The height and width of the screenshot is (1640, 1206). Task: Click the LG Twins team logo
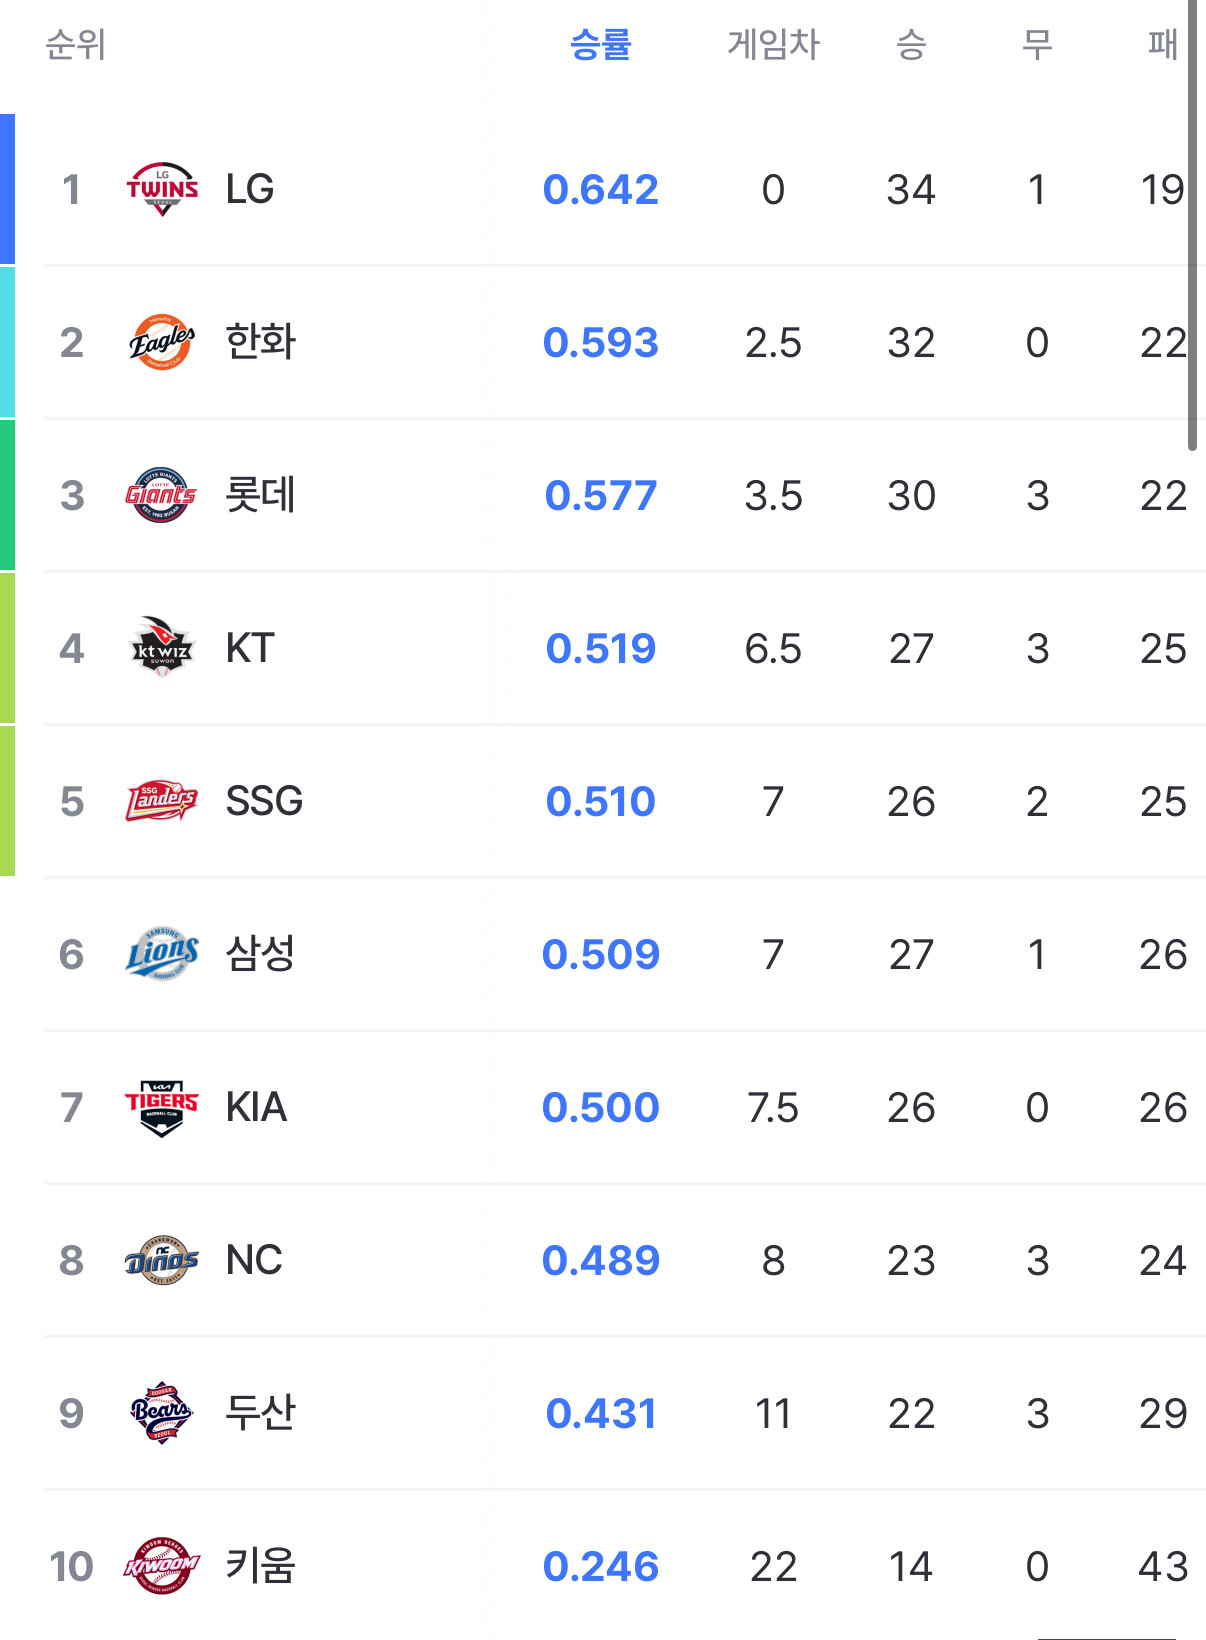(x=162, y=189)
